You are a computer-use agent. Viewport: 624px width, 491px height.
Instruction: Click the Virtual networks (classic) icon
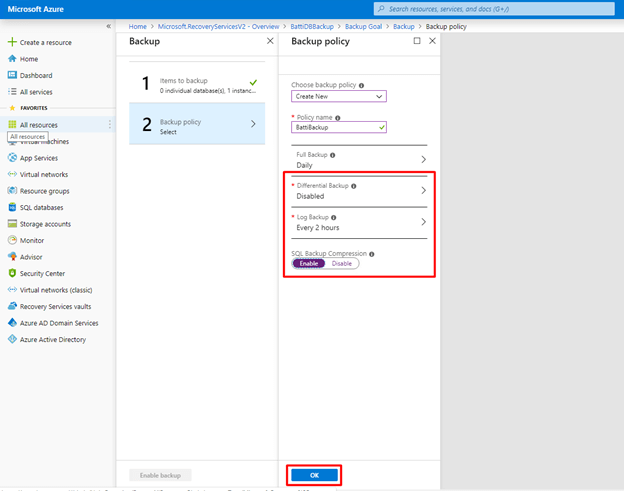coord(12,290)
